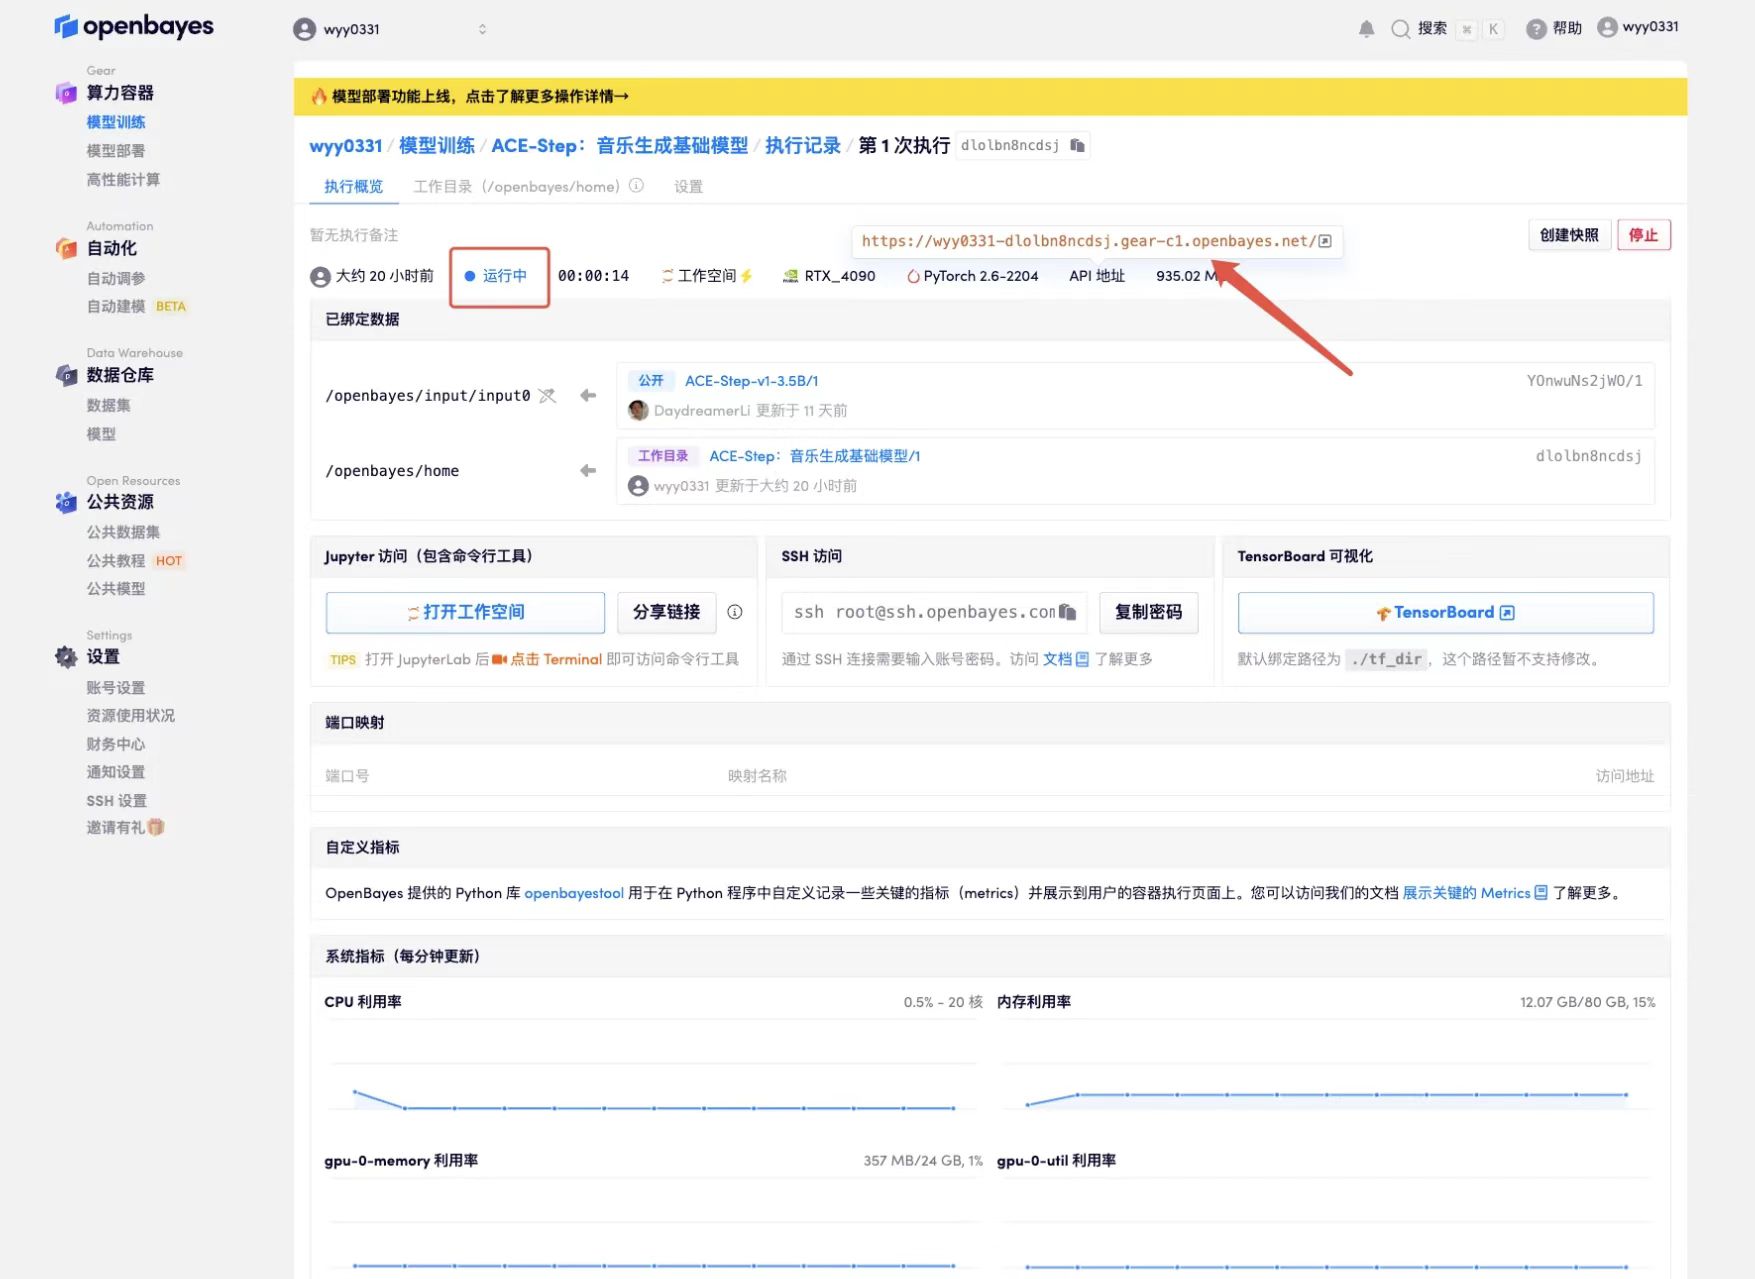Open the wyy0331 user menu at top right

click(x=1638, y=27)
